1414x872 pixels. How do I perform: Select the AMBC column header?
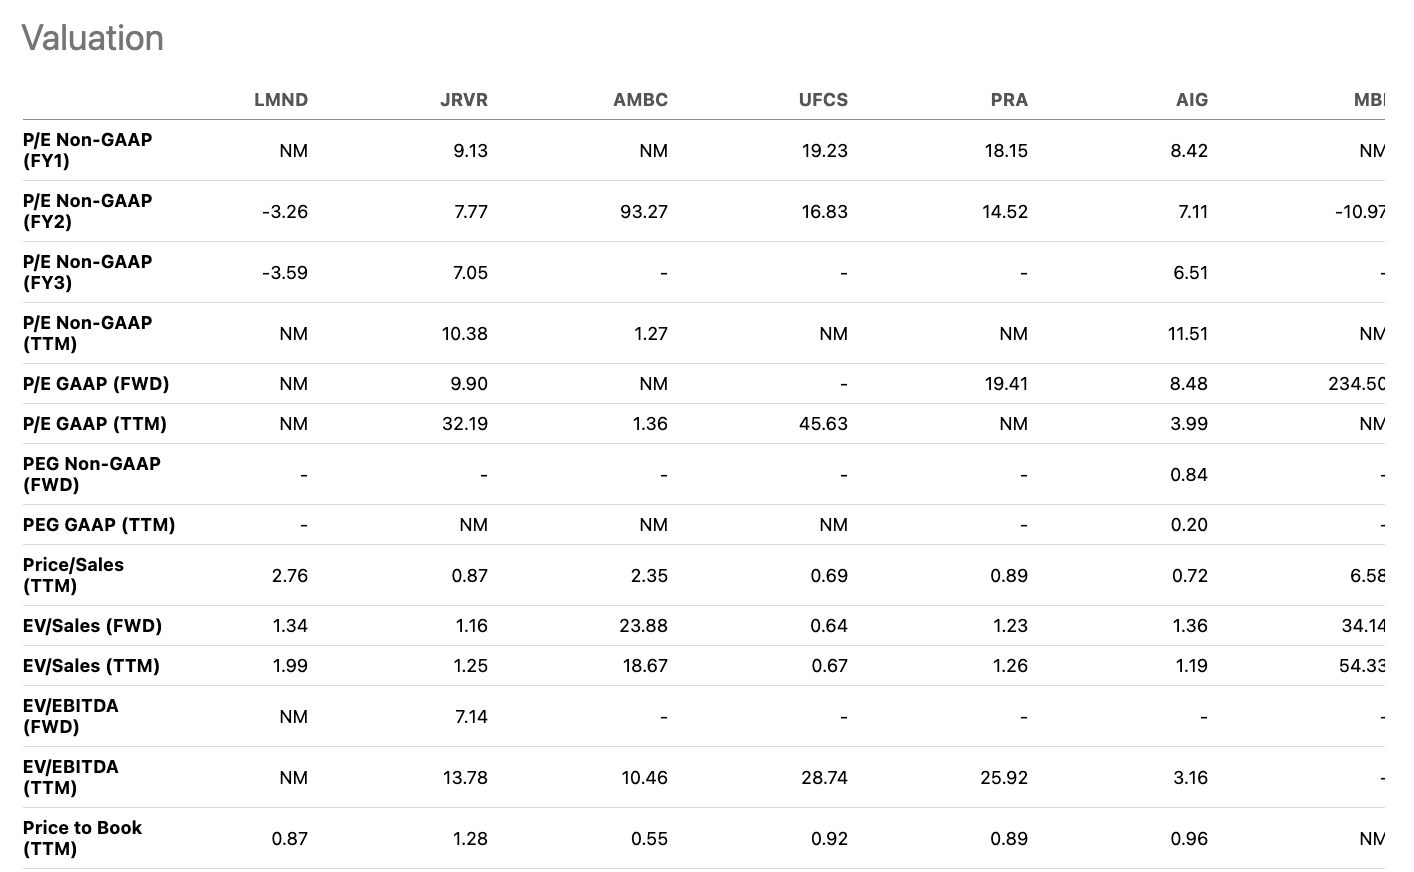[x=640, y=100]
